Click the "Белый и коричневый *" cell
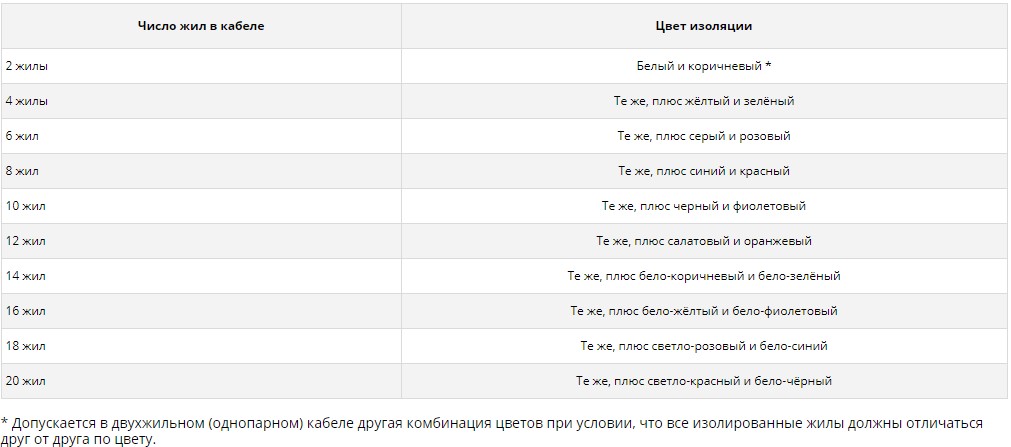 click(x=704, y=66)
